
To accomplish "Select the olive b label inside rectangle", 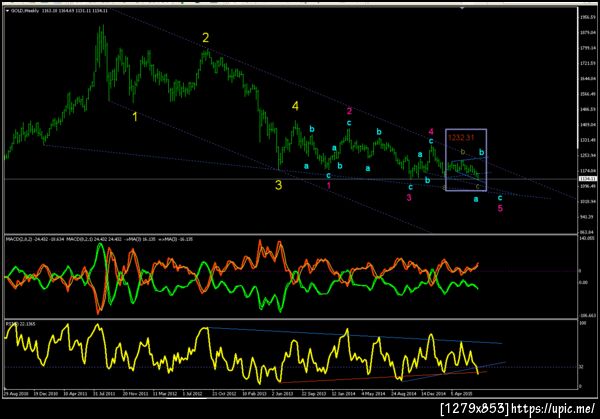I will coord(463,152).
